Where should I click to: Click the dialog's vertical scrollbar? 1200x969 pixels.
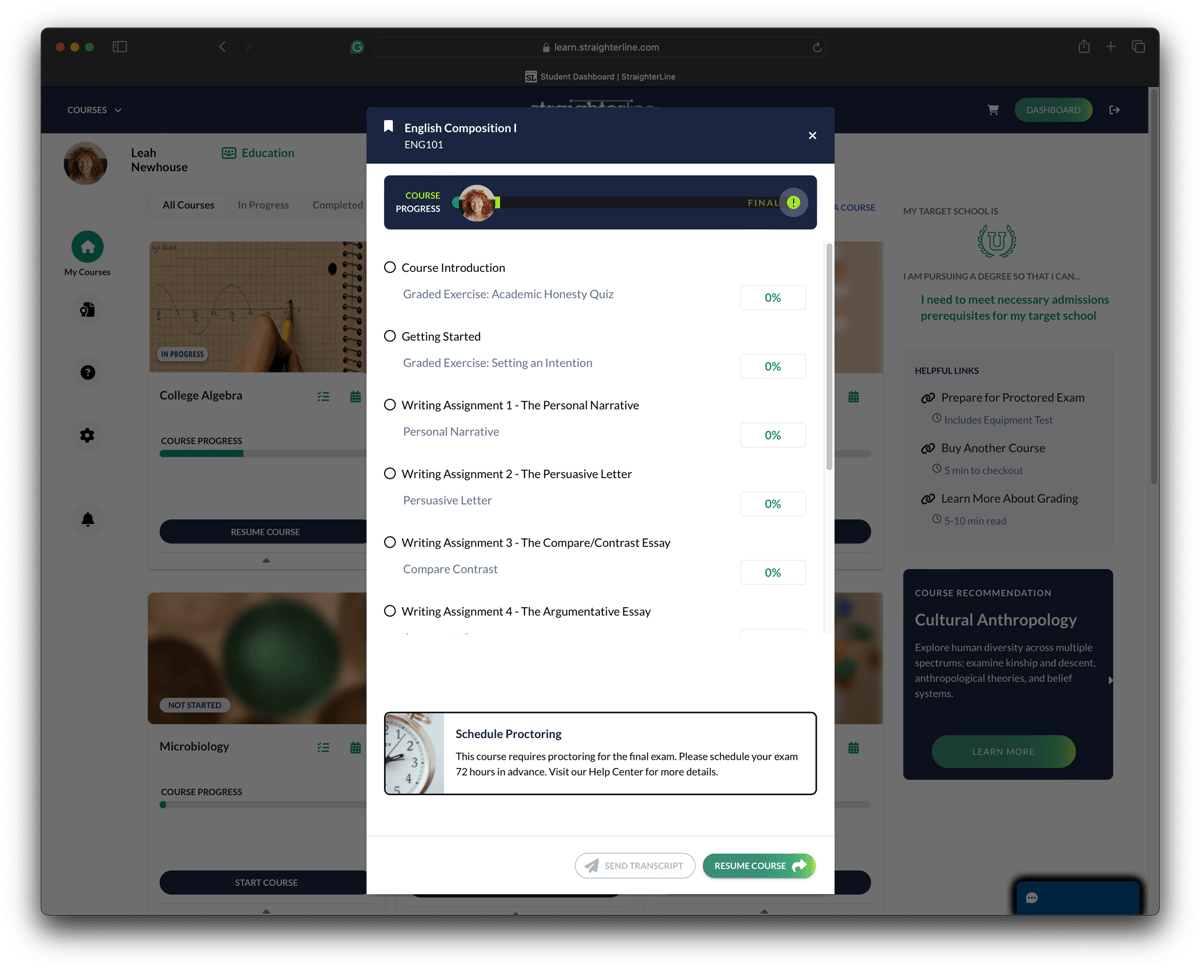pos(829,356)
